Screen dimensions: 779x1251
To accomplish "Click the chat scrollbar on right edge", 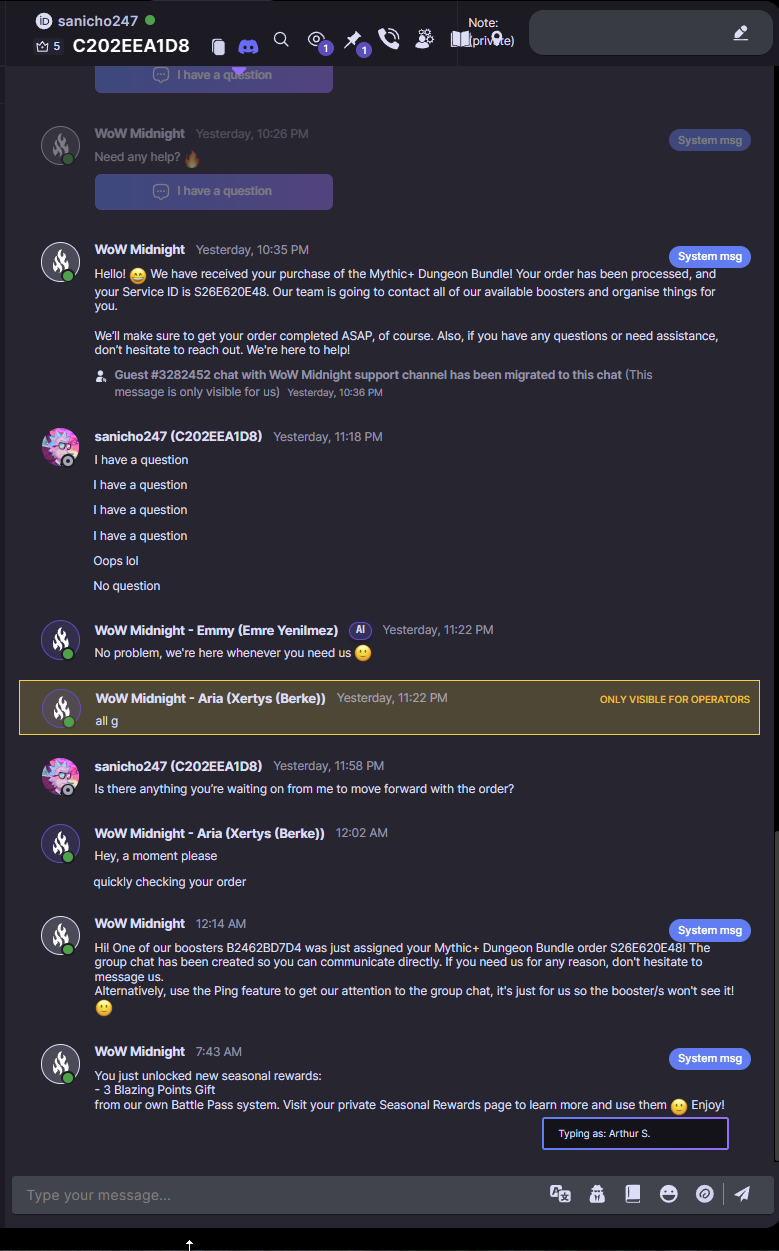I will point(774,1000).
